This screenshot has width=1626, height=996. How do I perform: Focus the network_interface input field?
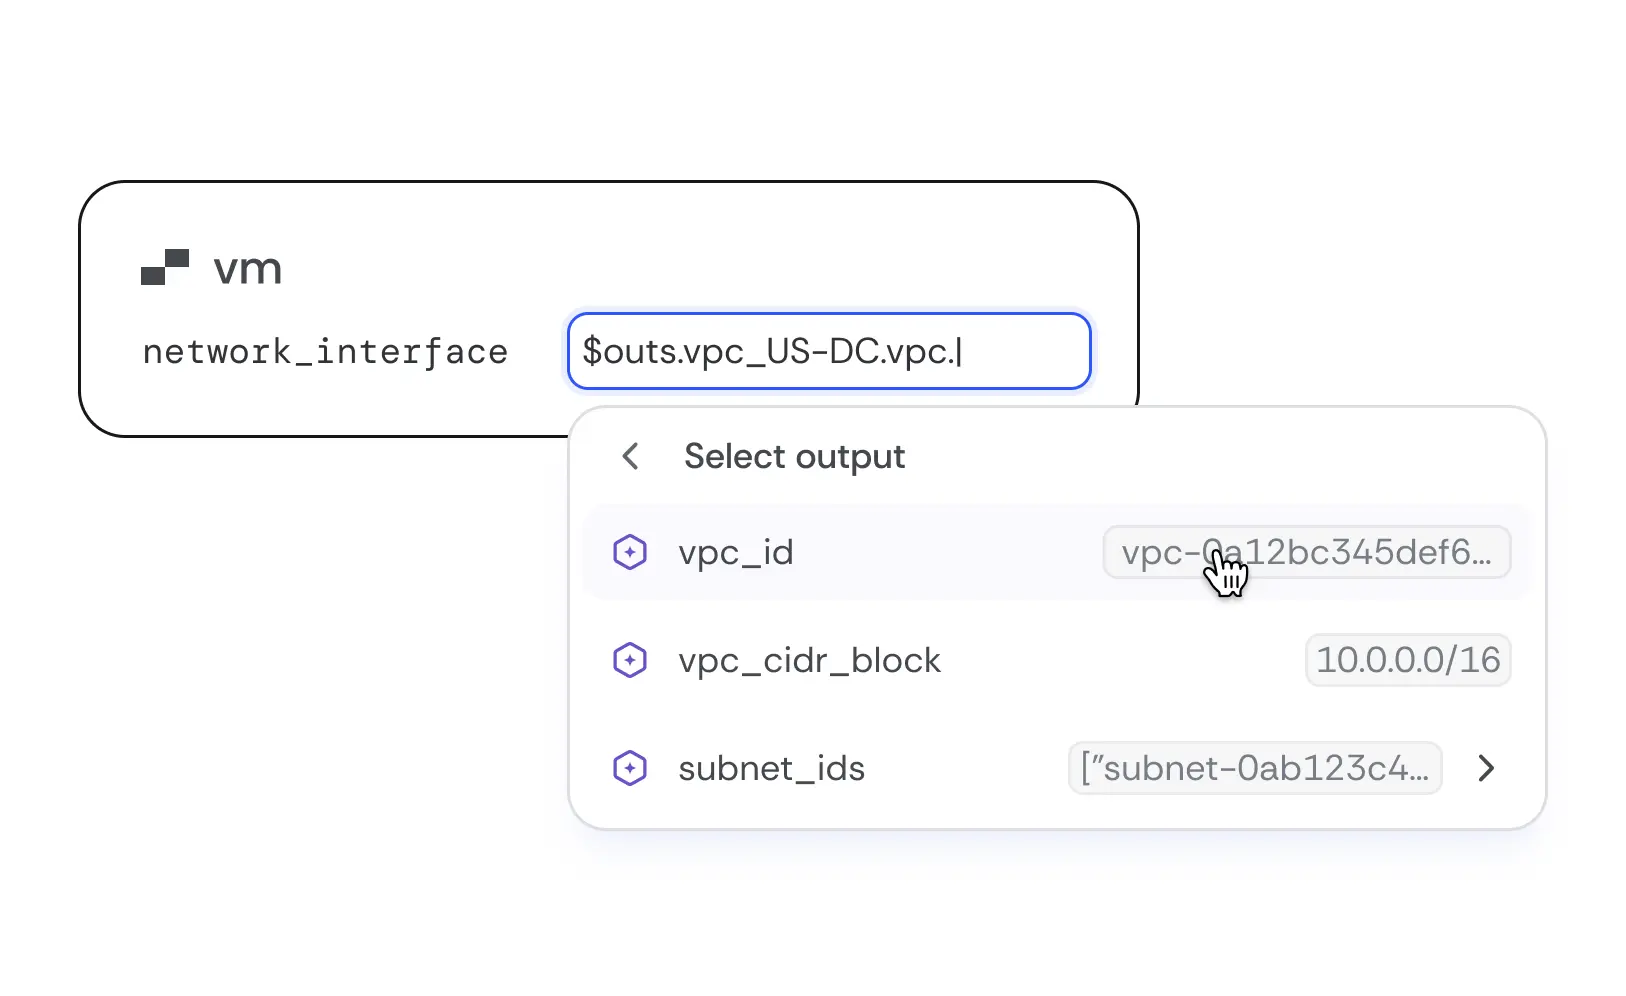[828, 351]
